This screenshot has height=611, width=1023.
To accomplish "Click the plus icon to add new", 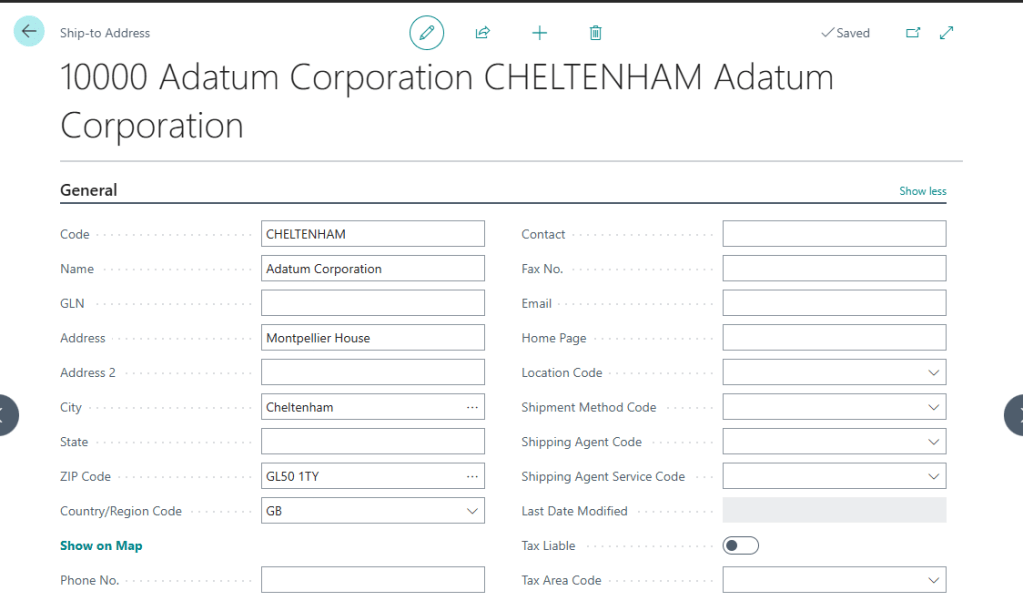I will pos(540,33).
